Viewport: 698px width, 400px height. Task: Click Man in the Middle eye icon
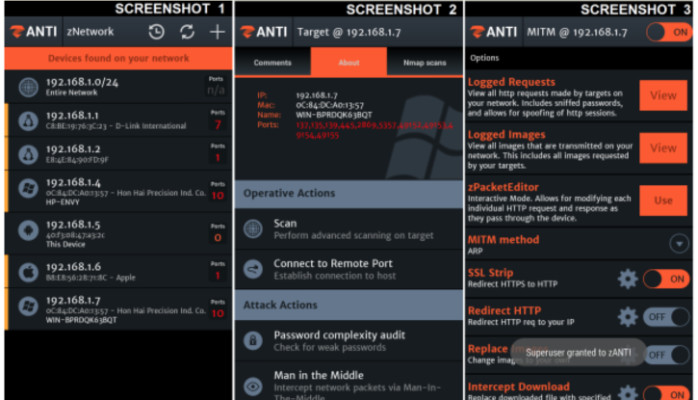pos(253,386)
